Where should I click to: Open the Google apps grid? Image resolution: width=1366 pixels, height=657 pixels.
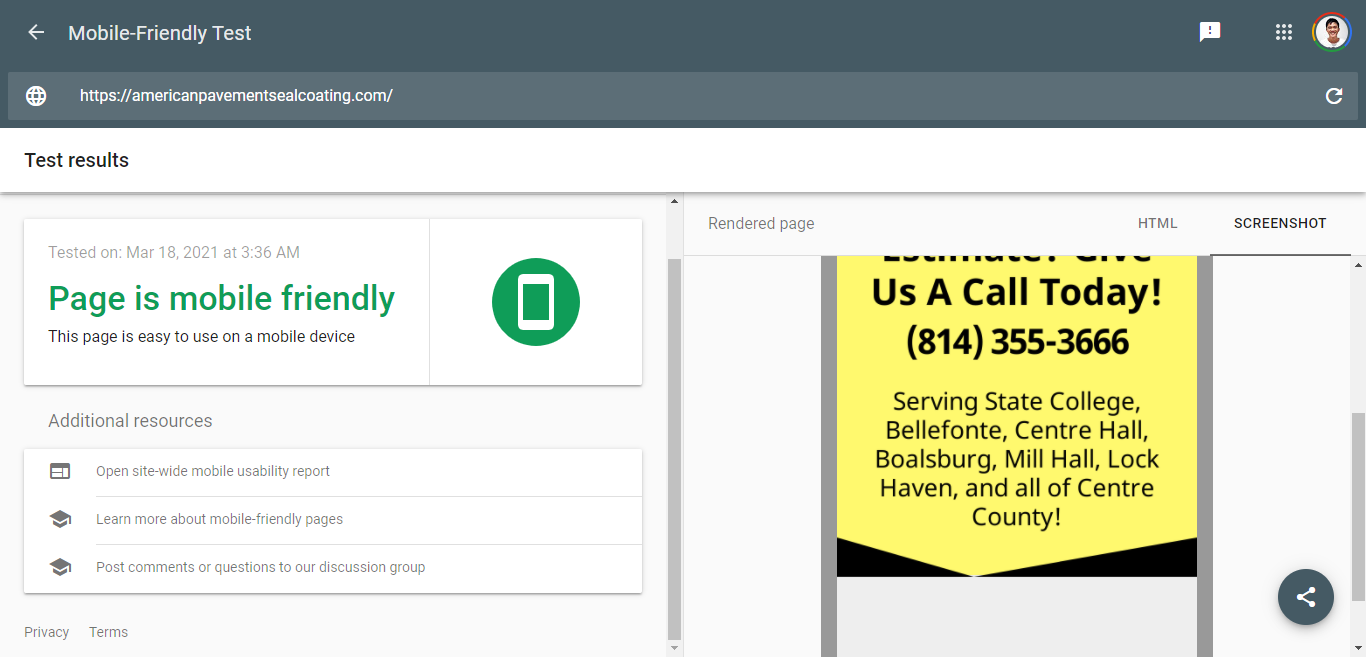coord(1284,32)
